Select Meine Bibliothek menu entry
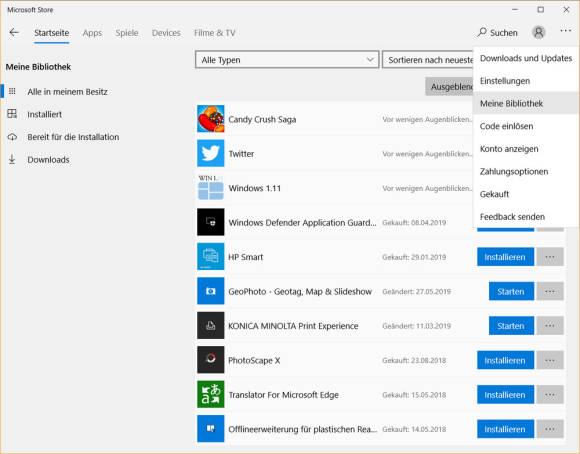This screenshot has width=580, height=454. point(526,103)
